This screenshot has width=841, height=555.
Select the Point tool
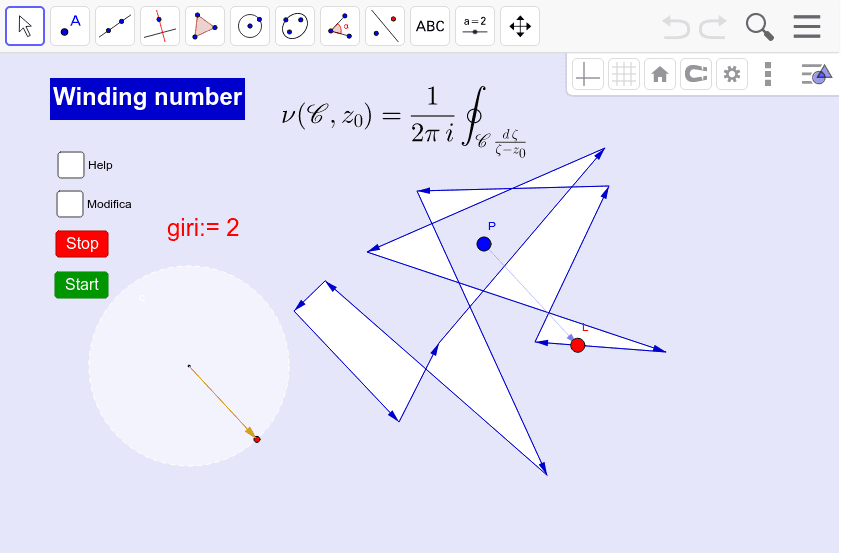(x=70, y=26)
